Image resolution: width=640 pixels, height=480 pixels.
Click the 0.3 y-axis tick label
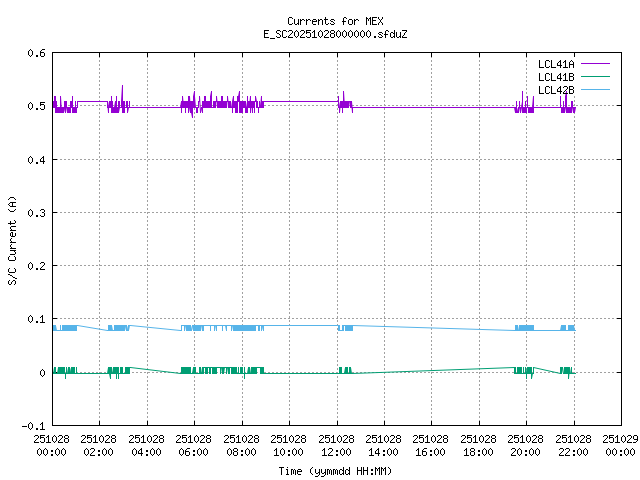click(x=35, y=213)
